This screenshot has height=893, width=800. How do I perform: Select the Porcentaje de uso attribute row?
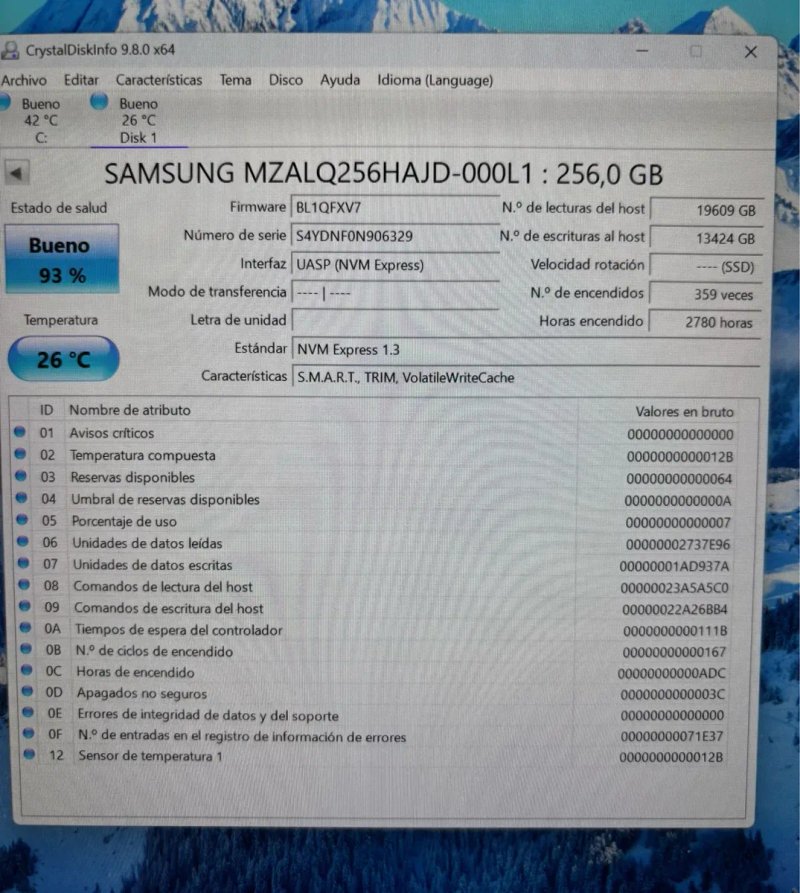[x=374, y=522]
